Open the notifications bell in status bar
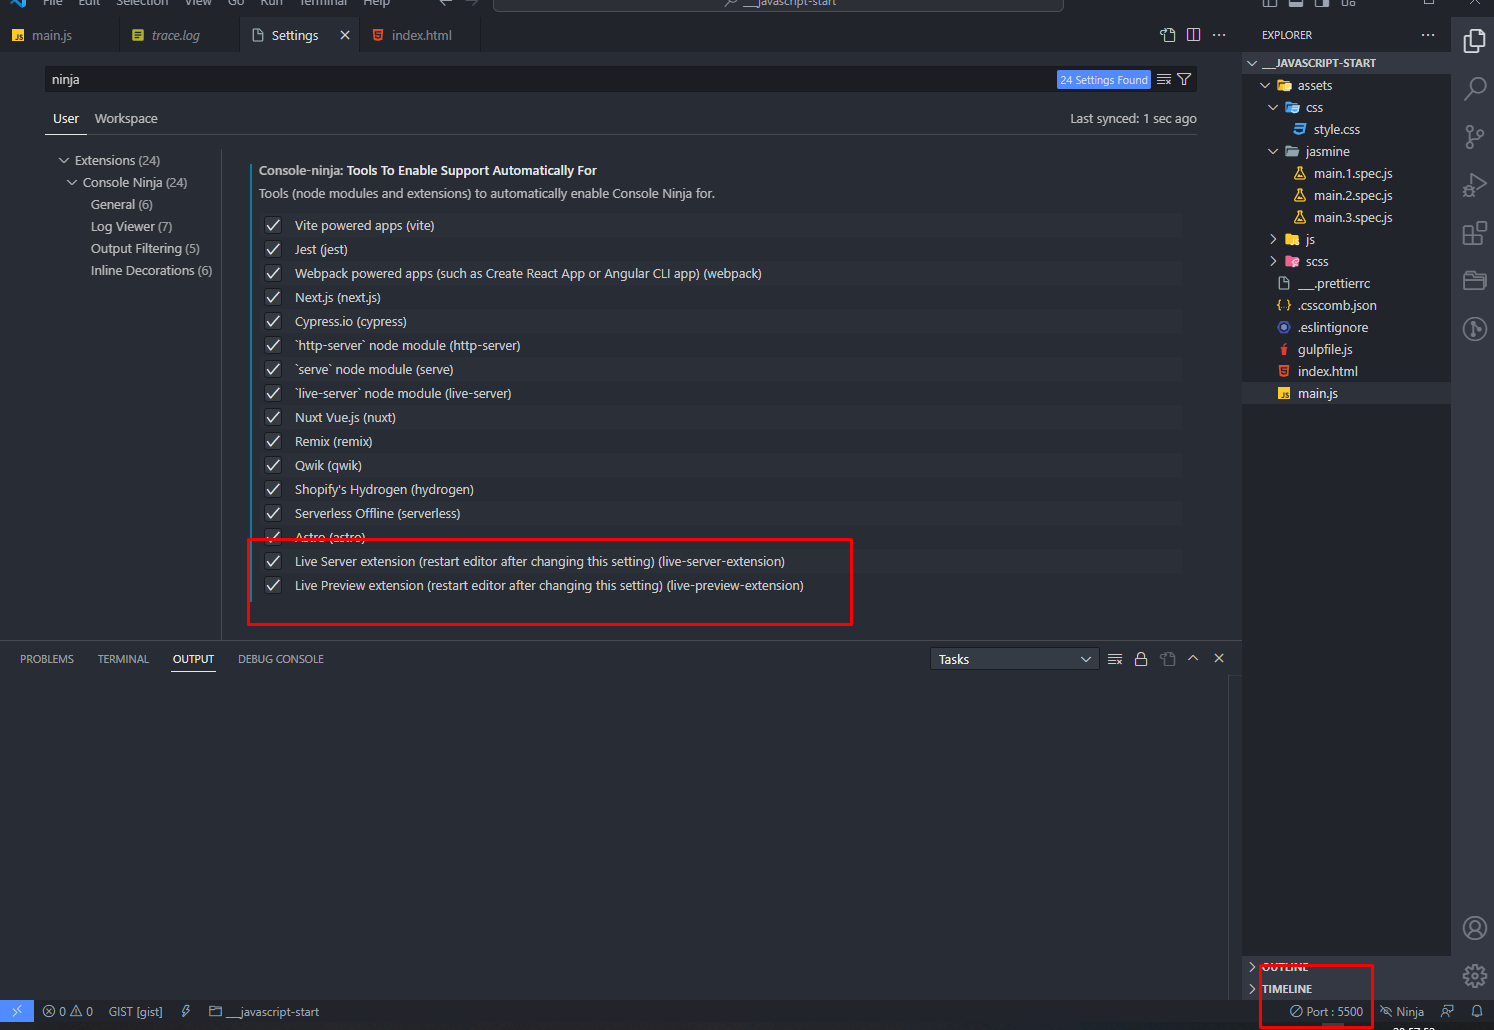Viewport: 1494px width, 1030px height. pyautogui.click(x=1477, y=1011)
